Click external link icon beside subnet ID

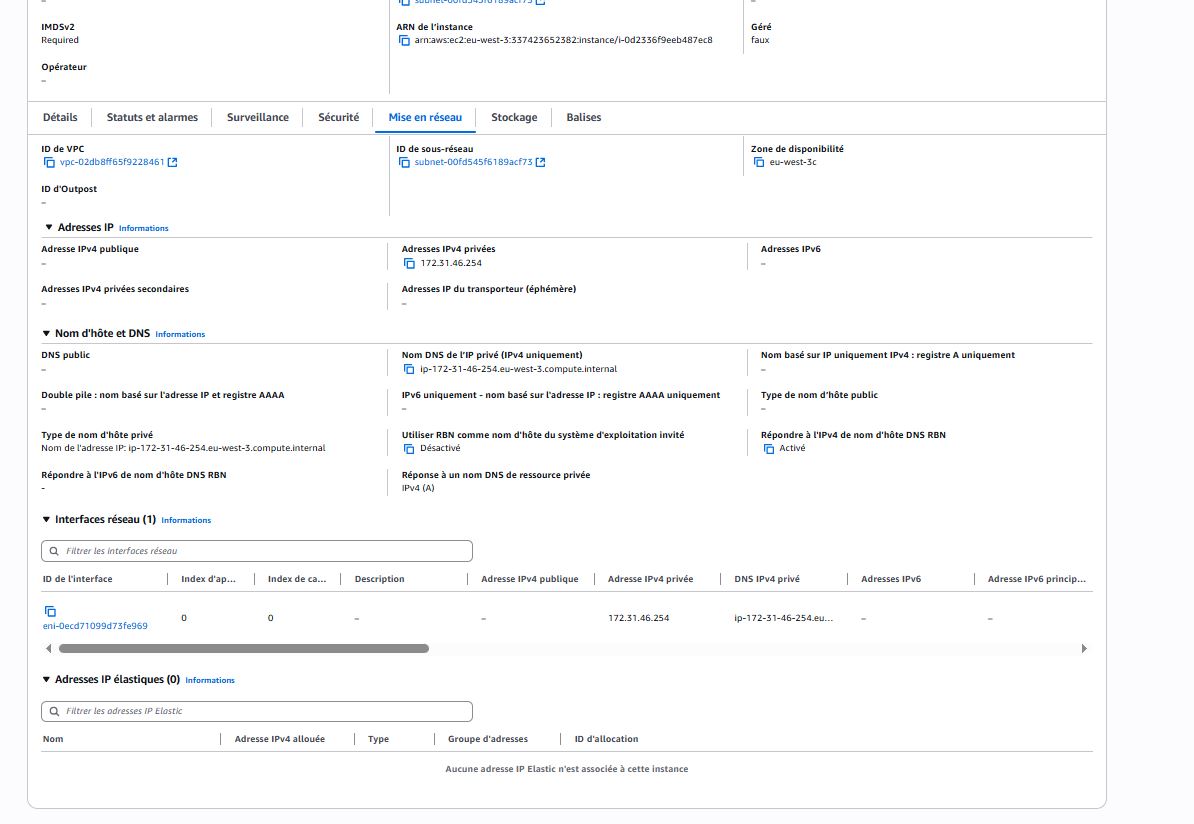[540, 163]
